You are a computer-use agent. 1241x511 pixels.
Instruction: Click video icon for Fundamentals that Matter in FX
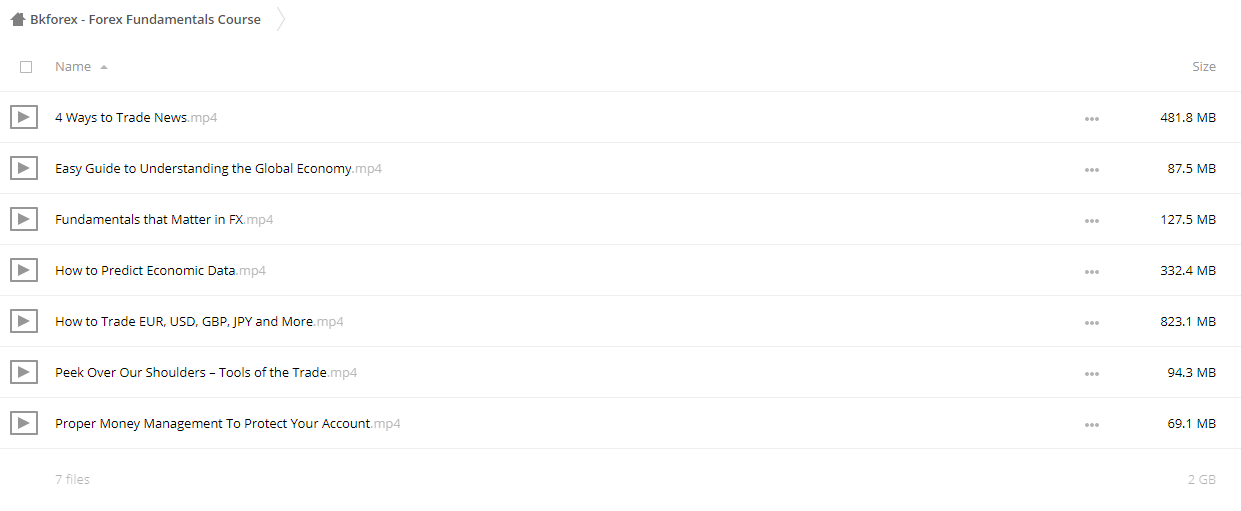tap(24, 219)
